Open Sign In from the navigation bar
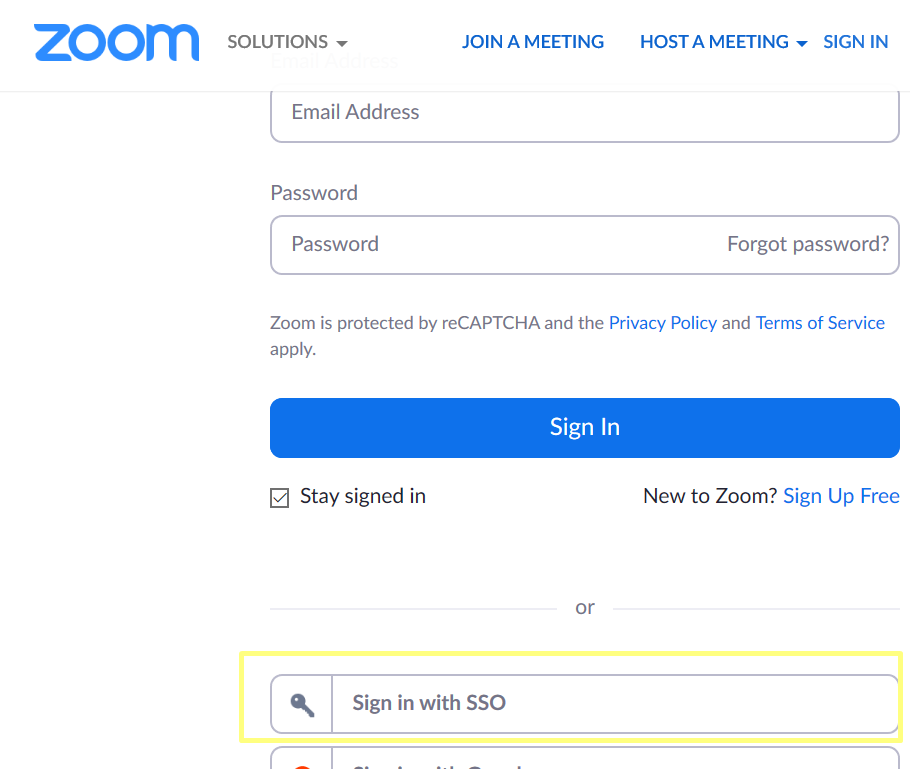 (x=855, y=42)
